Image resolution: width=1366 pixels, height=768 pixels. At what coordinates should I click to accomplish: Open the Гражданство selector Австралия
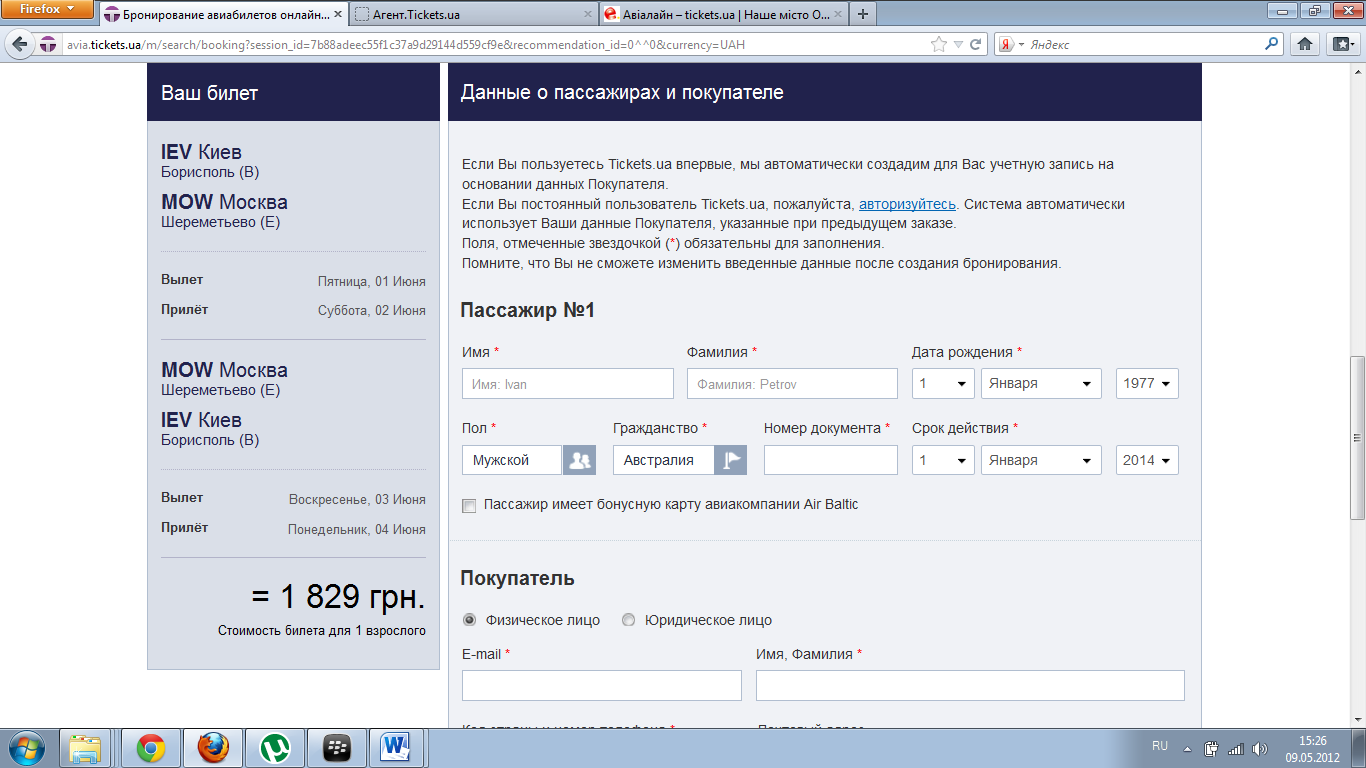click(664, 460)
